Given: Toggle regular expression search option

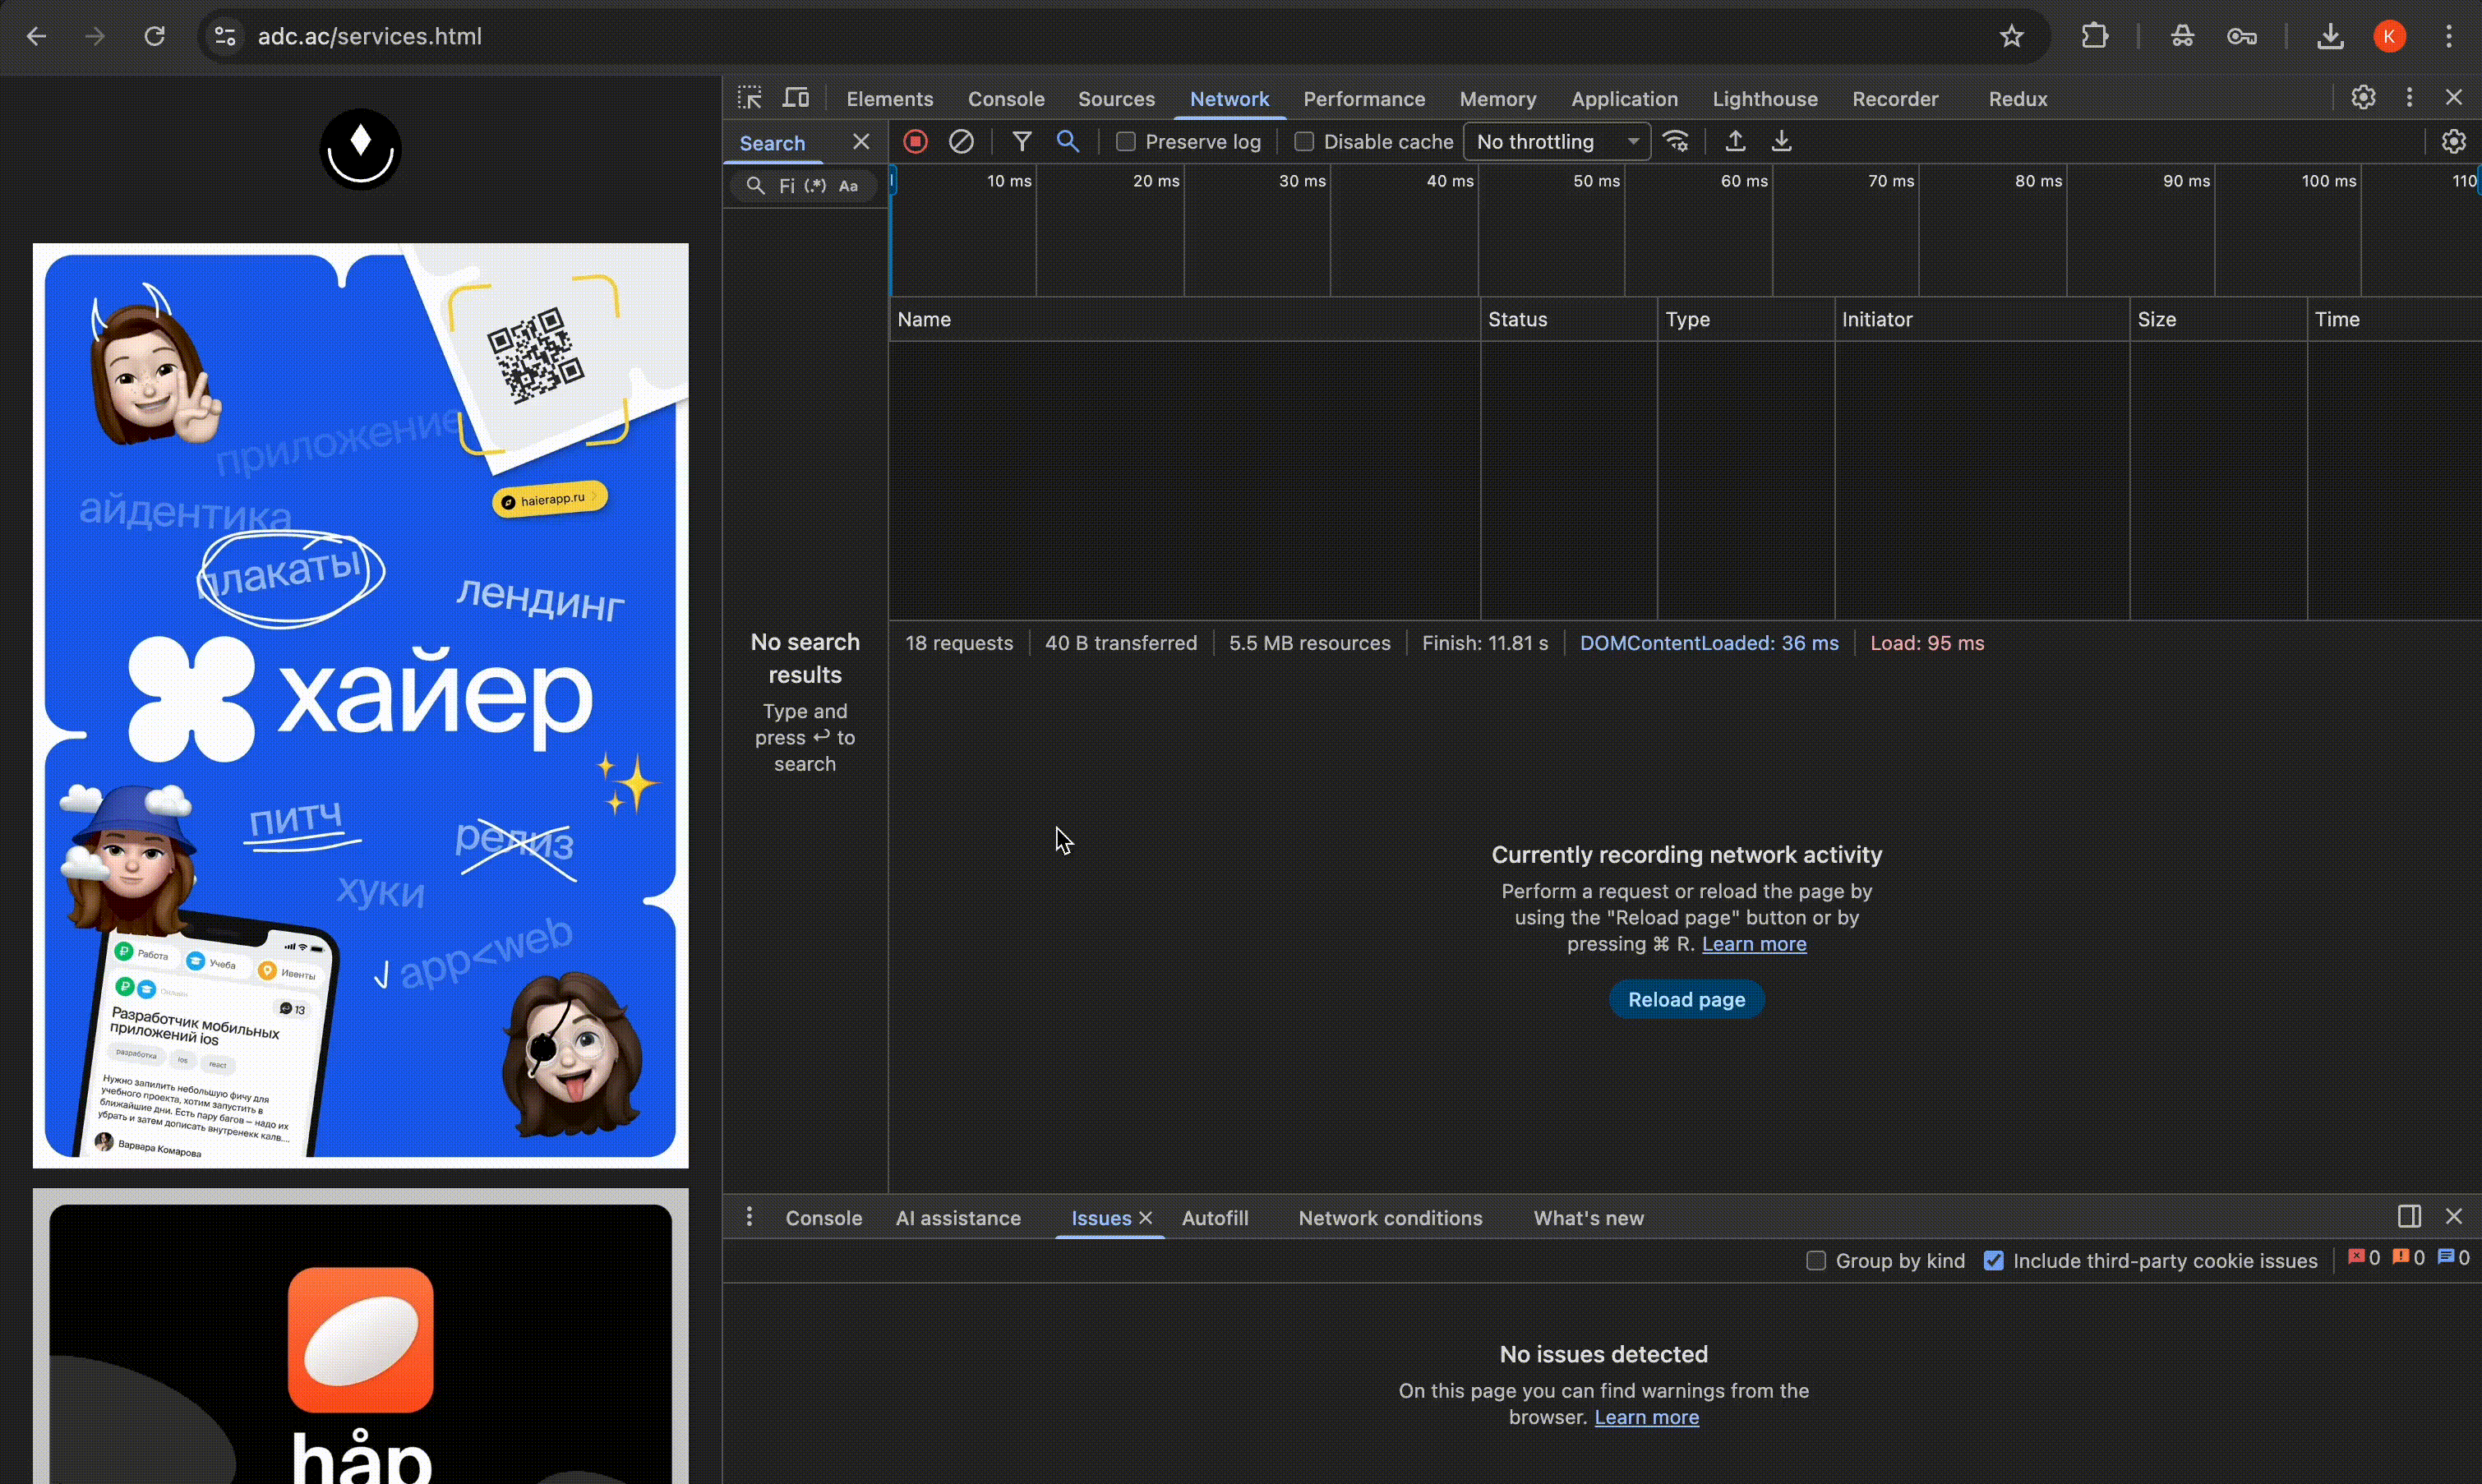Looking at the screenshot, I should pos(815,186).
